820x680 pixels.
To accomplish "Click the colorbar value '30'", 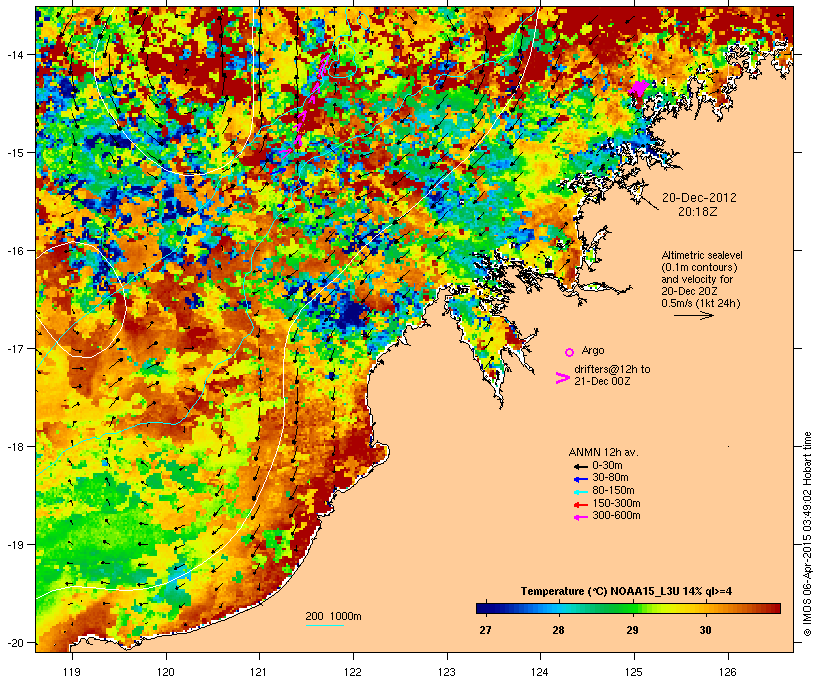I will point(705,630).
